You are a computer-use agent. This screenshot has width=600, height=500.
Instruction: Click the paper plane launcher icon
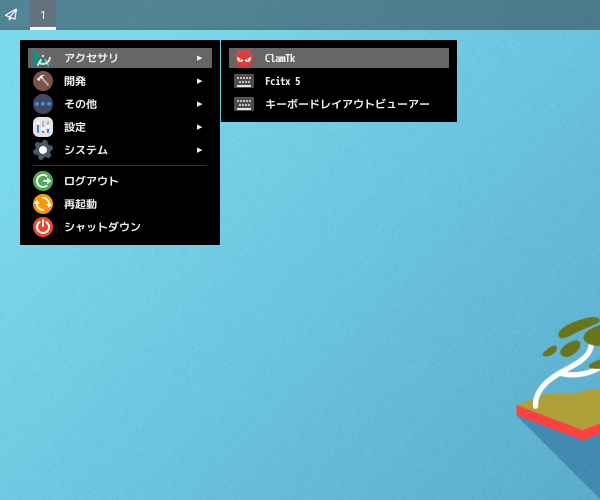click(x=11, y=15)
